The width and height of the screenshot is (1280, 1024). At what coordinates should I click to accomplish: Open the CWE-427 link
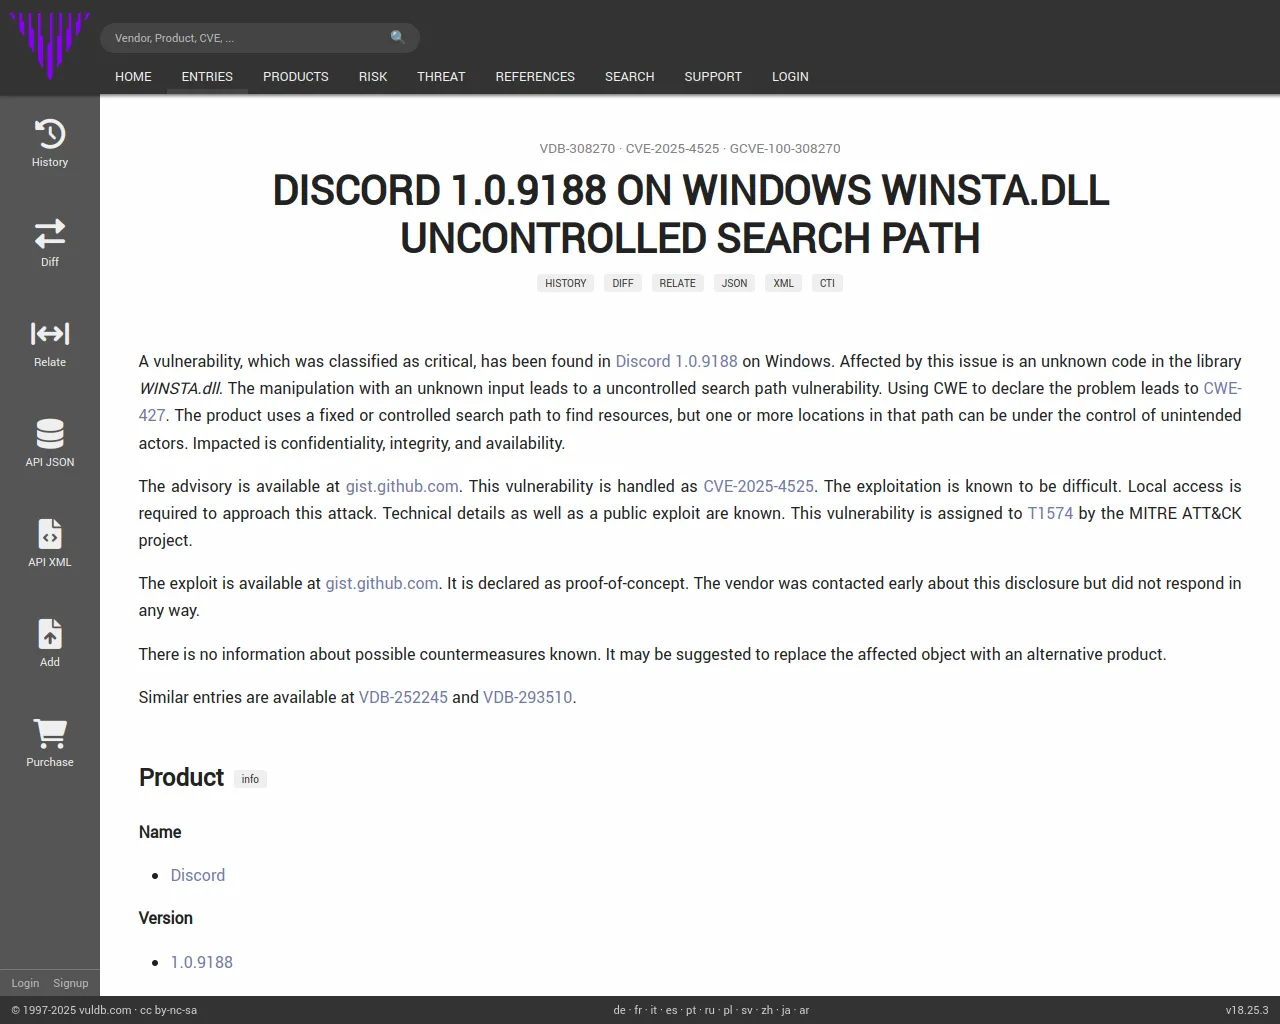(x=1222, y=388)
